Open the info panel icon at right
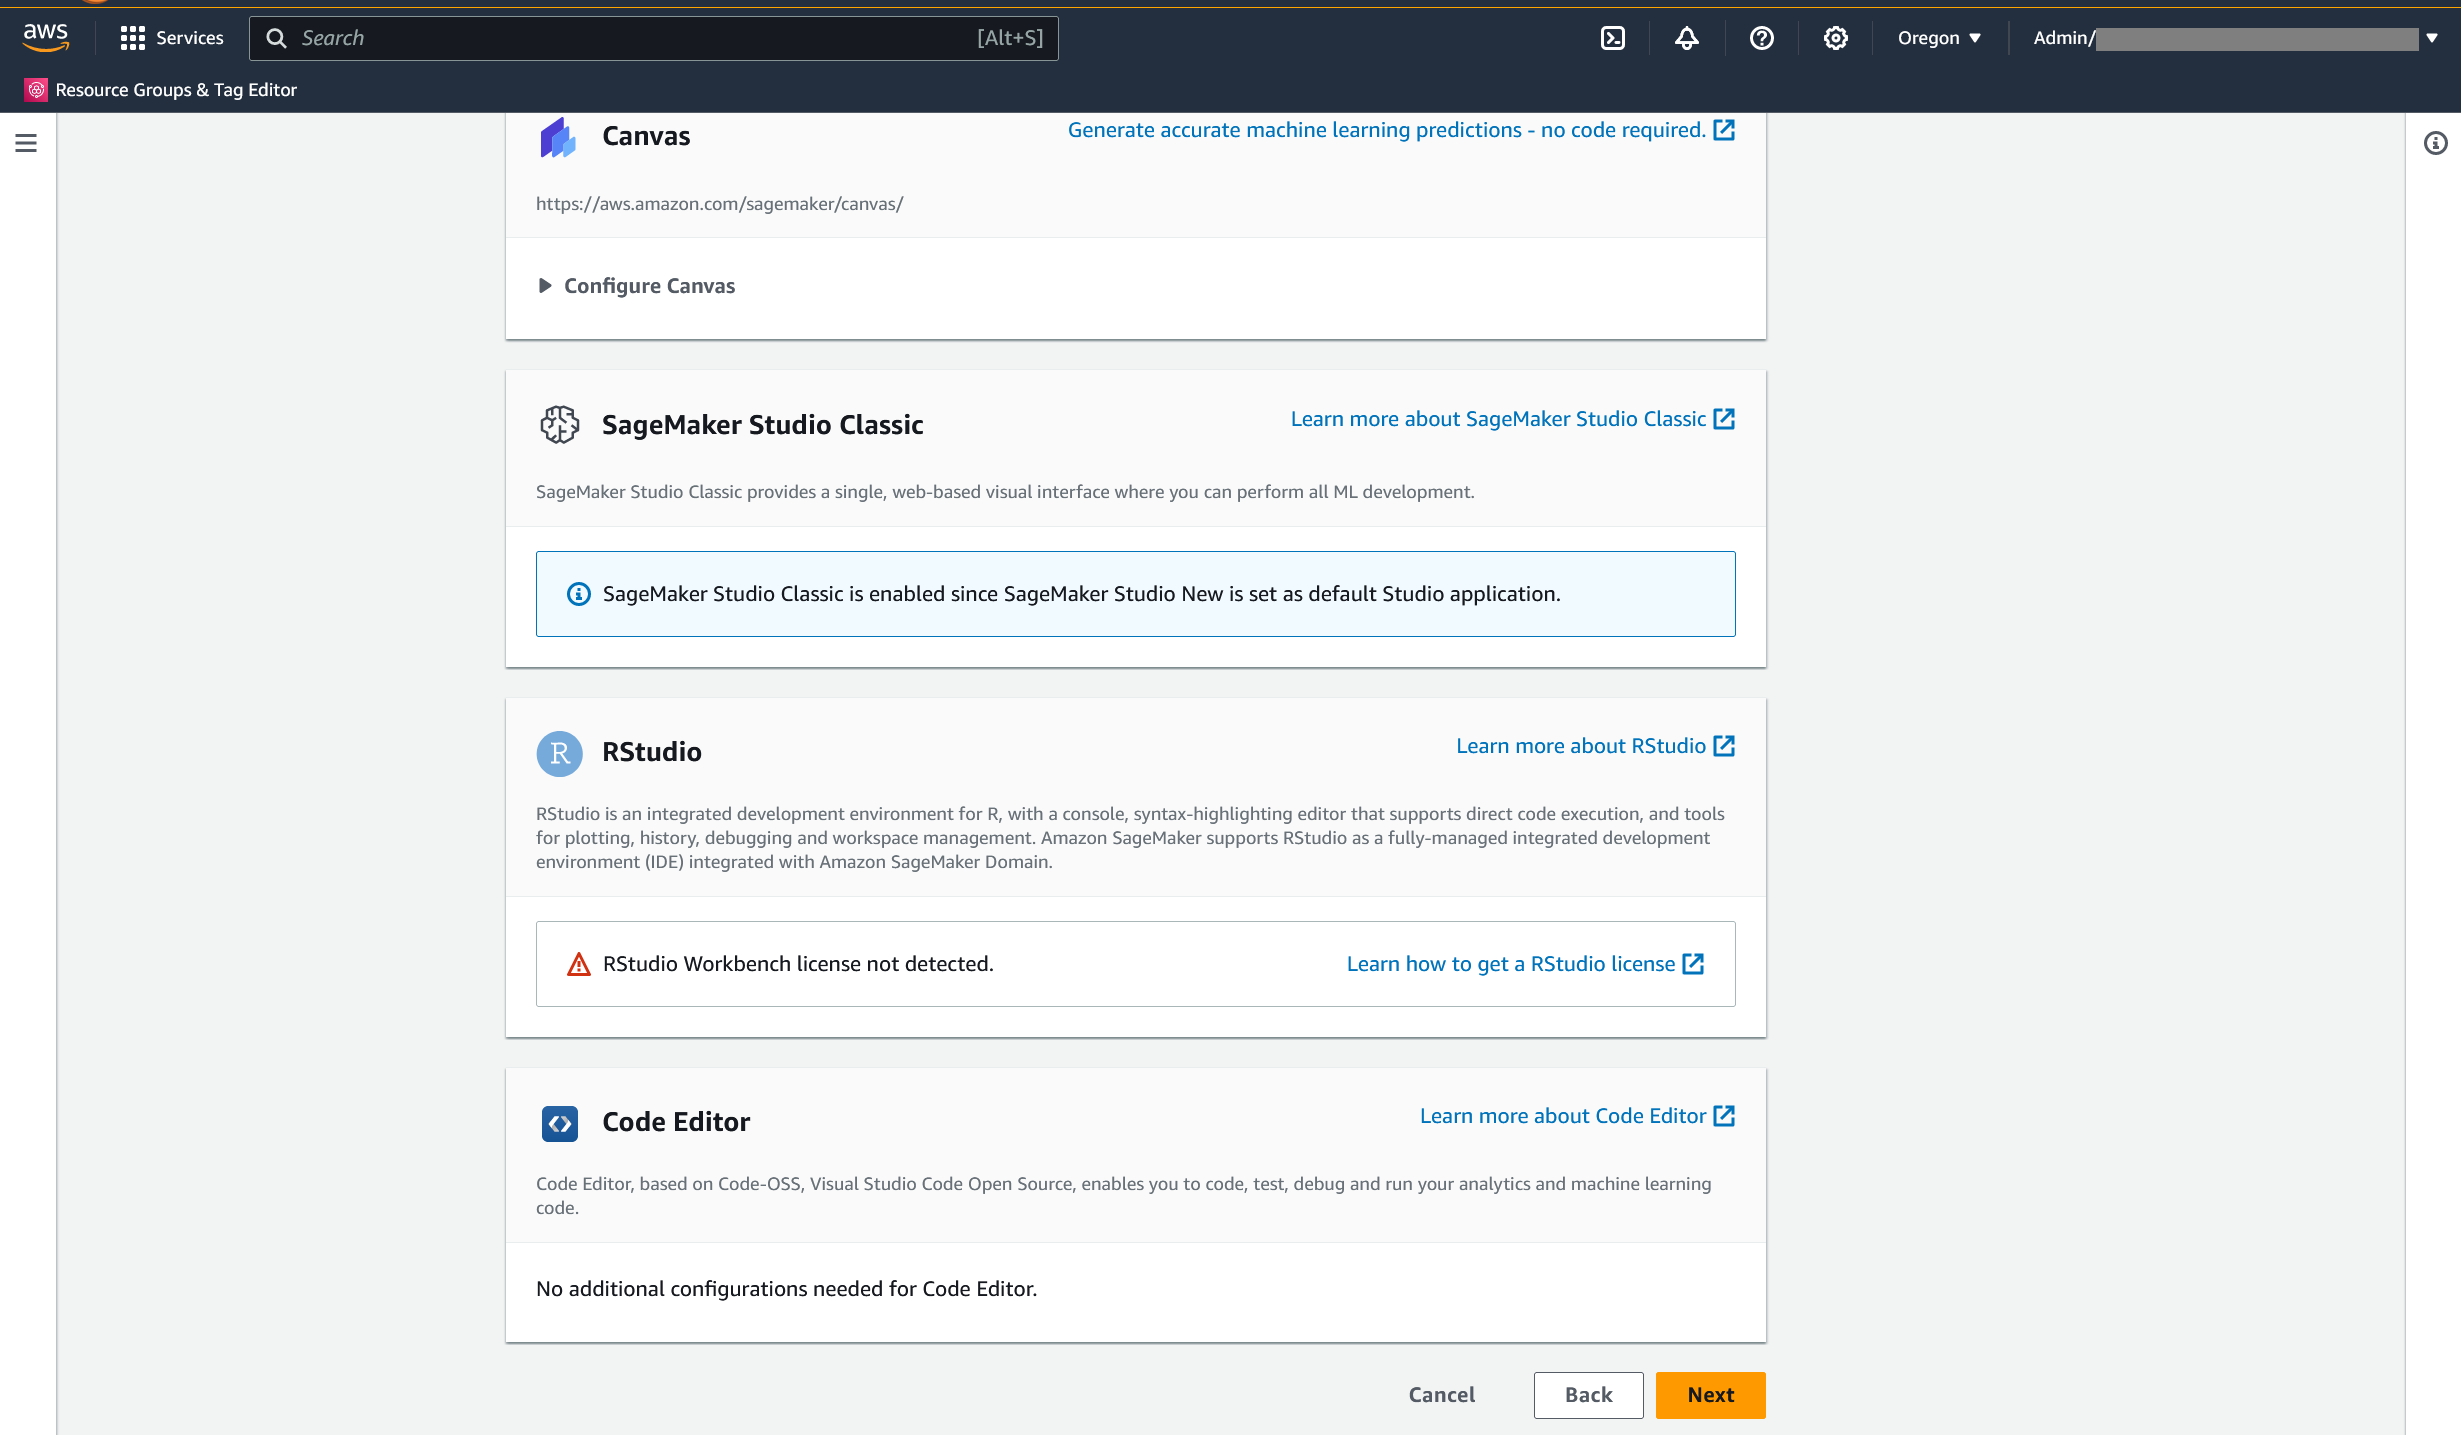 click(x=2435, y=143)
